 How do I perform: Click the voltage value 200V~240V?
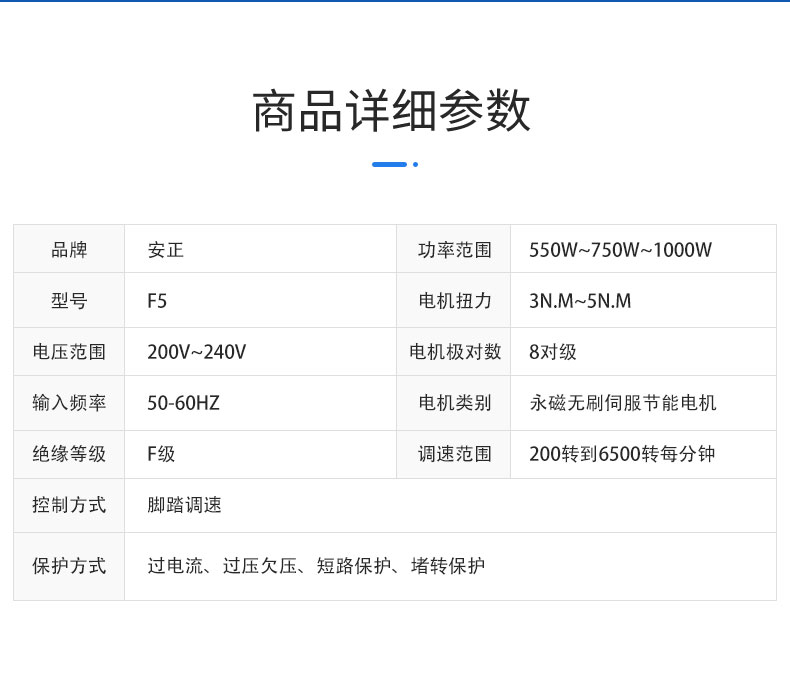[x=196, y=352]
